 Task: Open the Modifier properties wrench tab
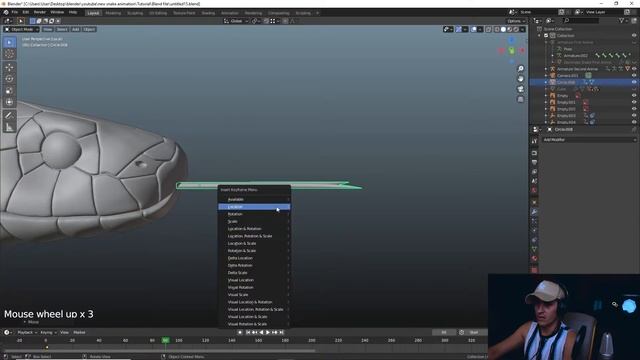click(x=534, y=212)
